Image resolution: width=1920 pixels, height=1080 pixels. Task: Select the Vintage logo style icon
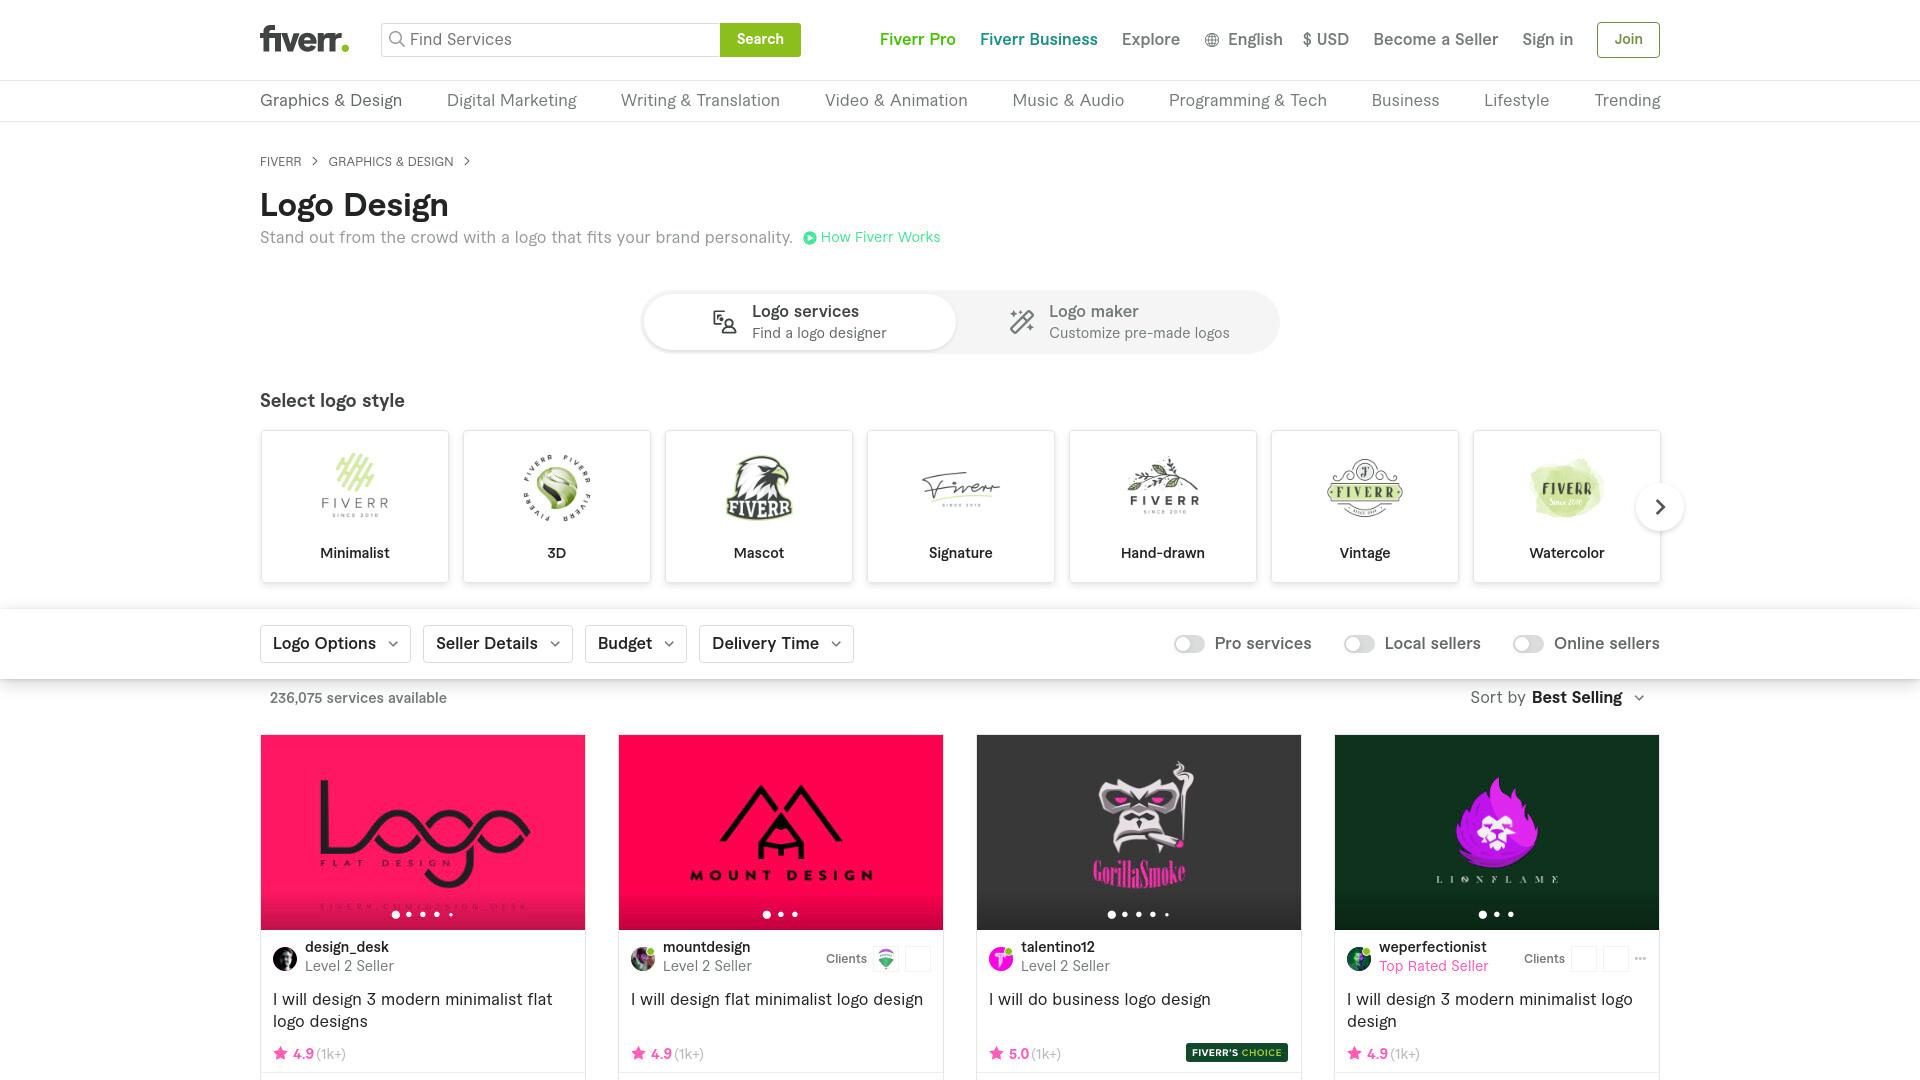(1365, 488)
